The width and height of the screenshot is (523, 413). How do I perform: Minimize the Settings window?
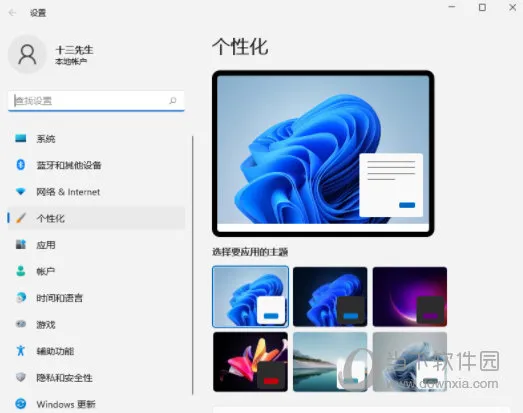(x=452, y=7)
